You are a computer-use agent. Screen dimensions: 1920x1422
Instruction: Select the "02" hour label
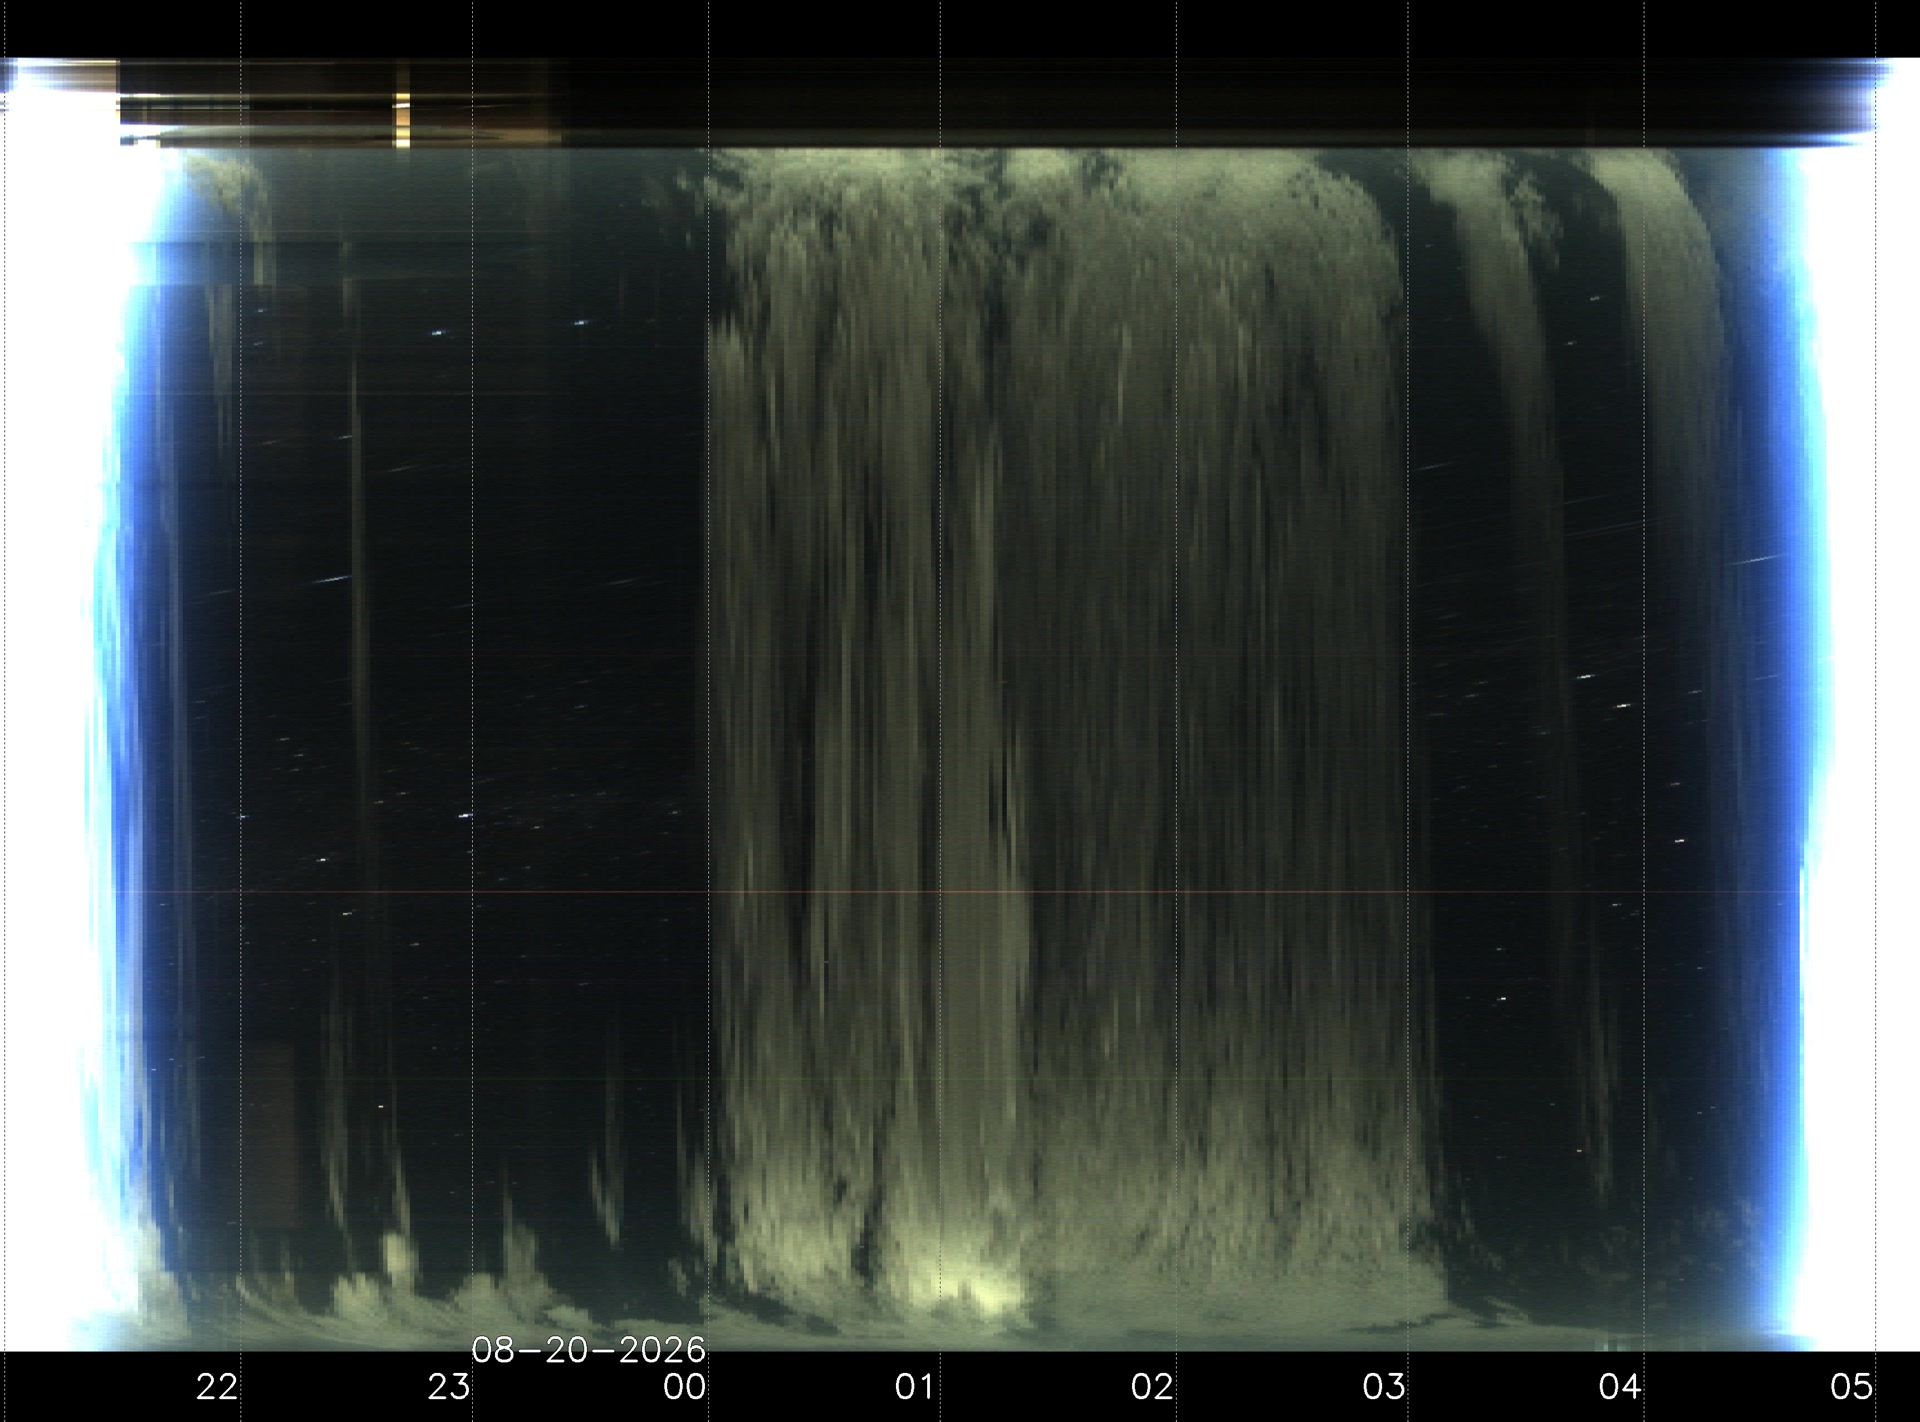[1152, 1386]
